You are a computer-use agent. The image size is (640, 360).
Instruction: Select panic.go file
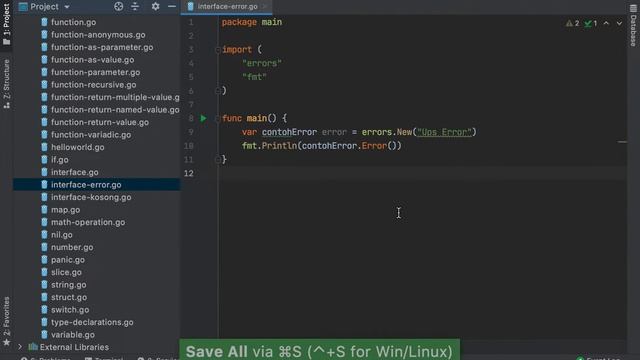pos(68,260)
